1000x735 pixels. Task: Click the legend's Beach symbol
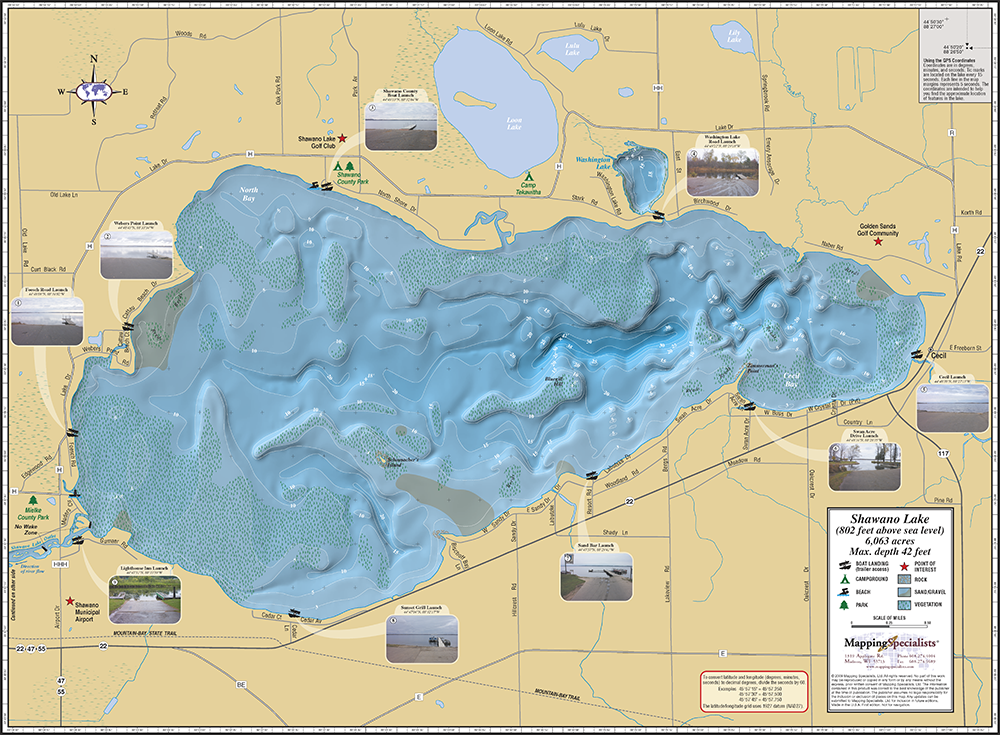pyautogui.click(x=844, y=592)
